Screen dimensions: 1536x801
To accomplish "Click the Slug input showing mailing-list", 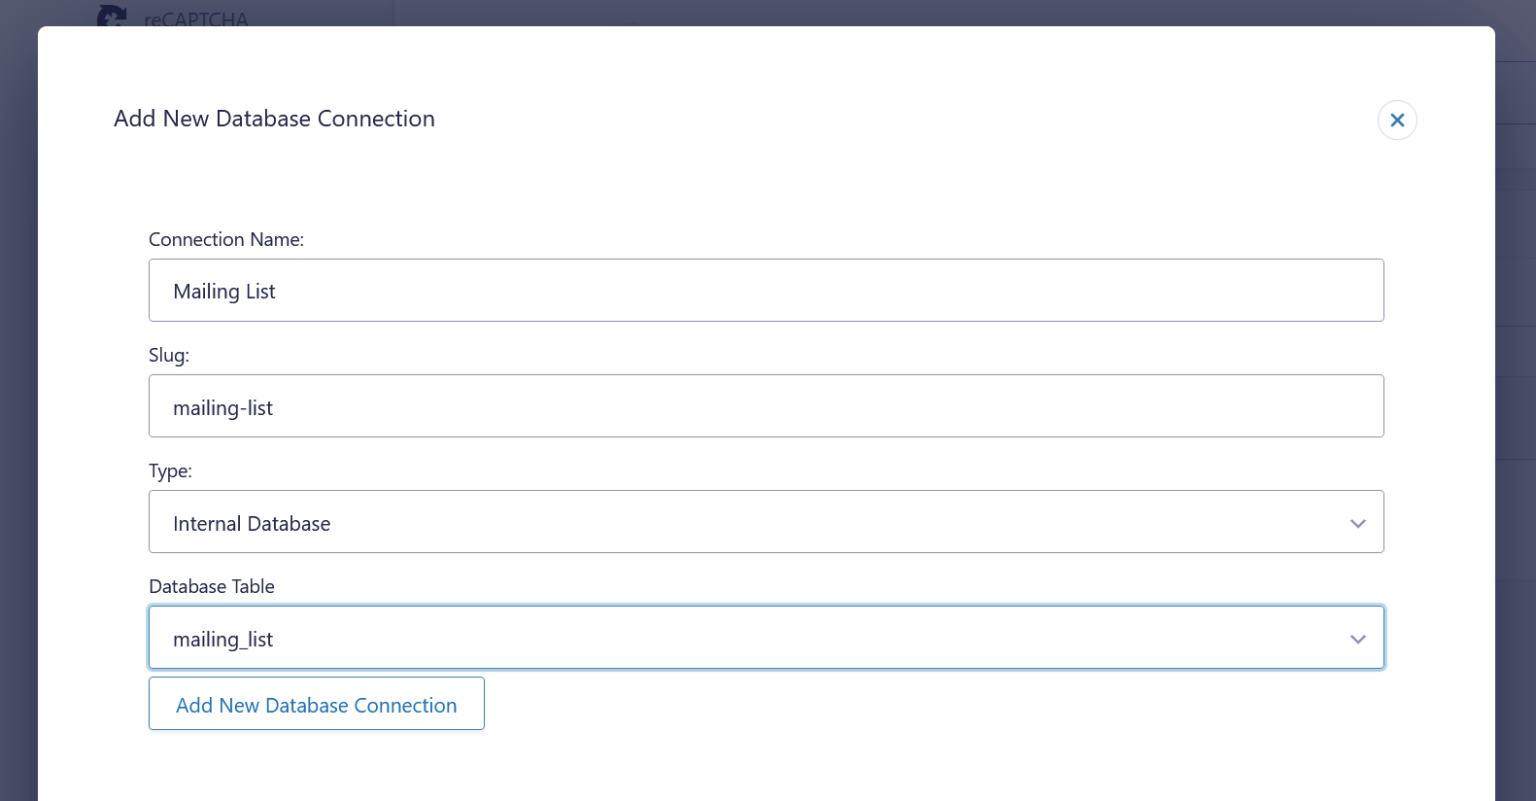I will pyautogui.click(x=766, y=406).
